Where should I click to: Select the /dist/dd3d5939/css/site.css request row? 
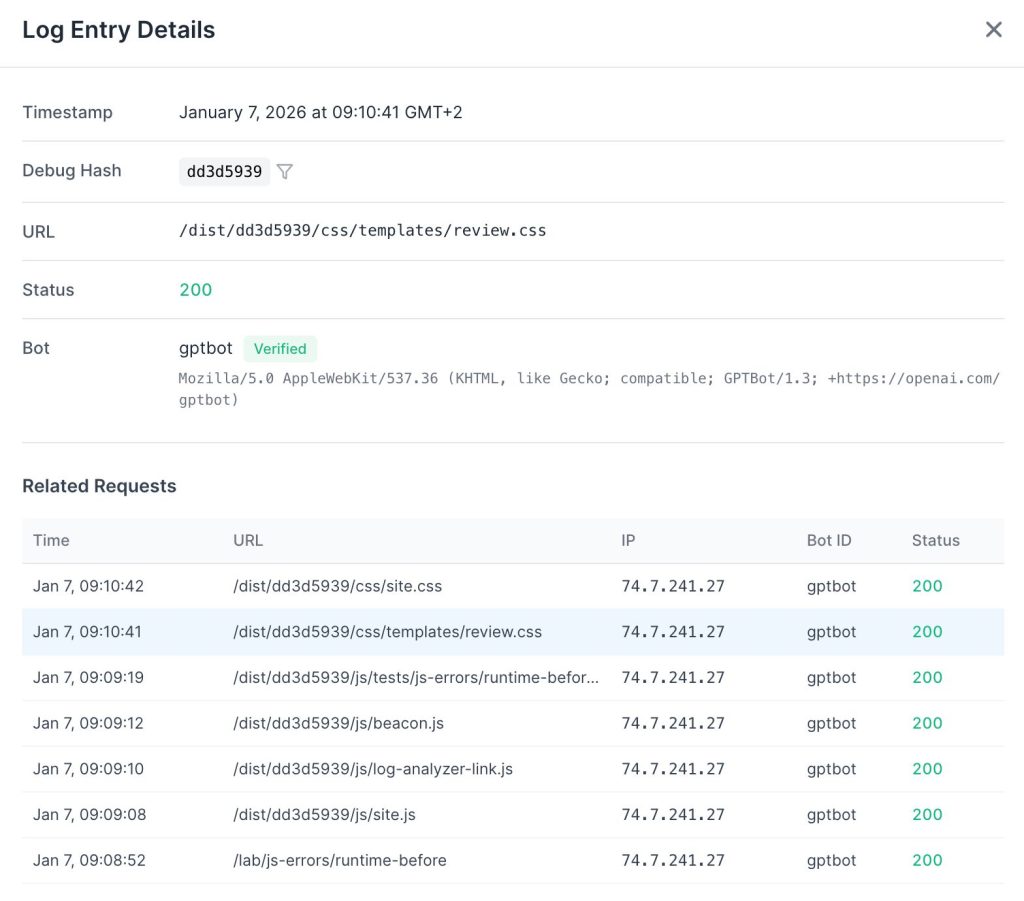click(337, 586)
